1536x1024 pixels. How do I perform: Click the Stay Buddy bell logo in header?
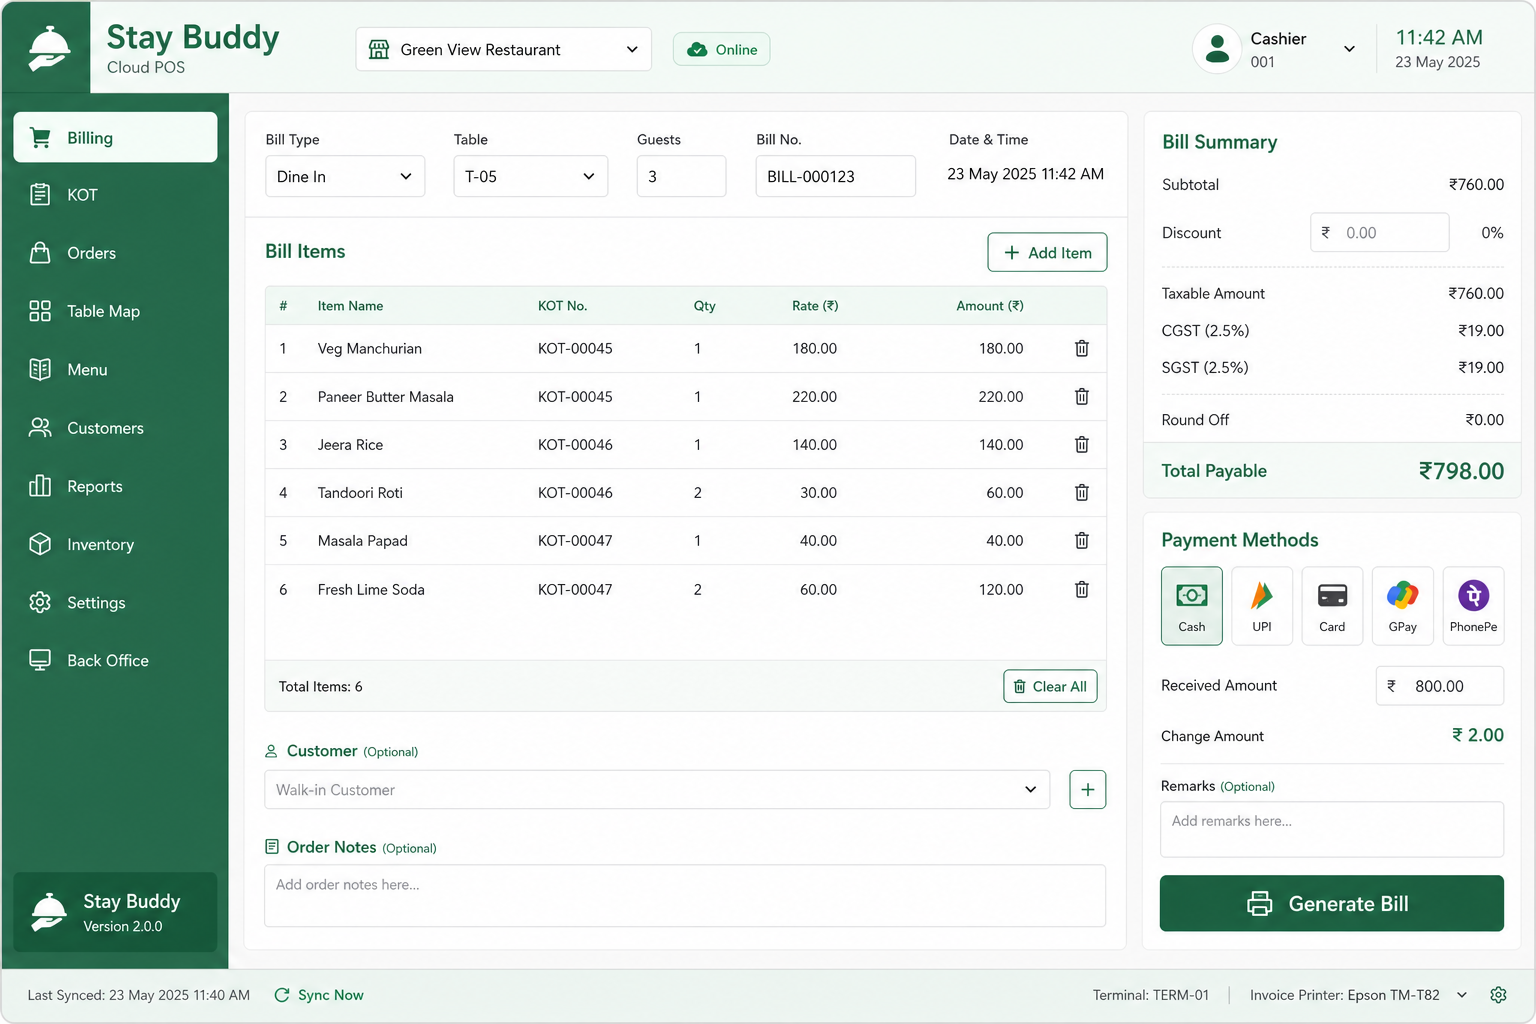[x=47, y=48]
